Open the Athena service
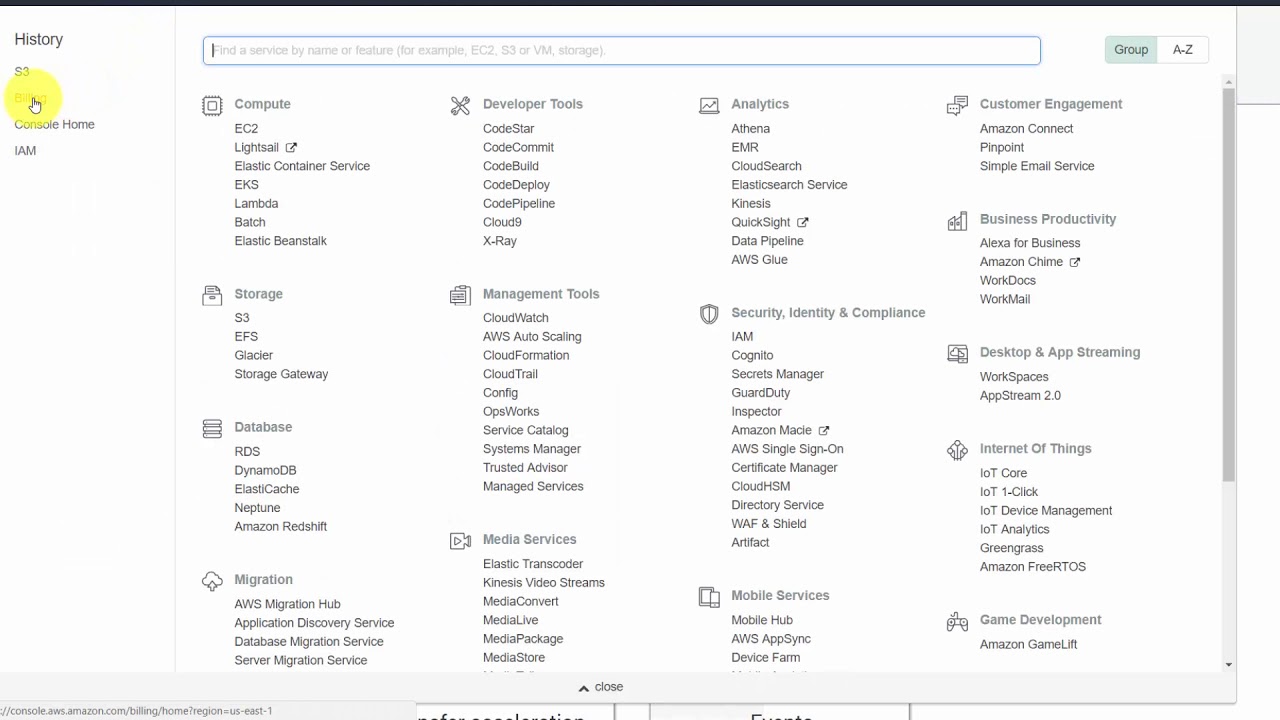The image size is (1280, 720). (x=750, y=128)
